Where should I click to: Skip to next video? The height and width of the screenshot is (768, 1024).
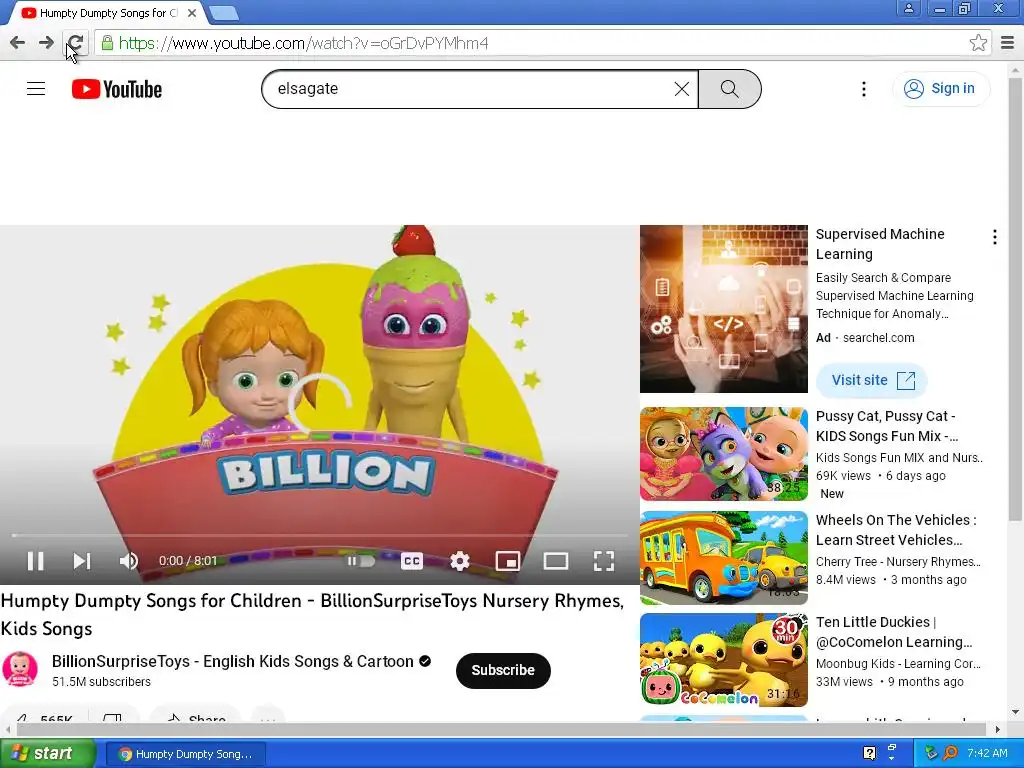(82, 561)
